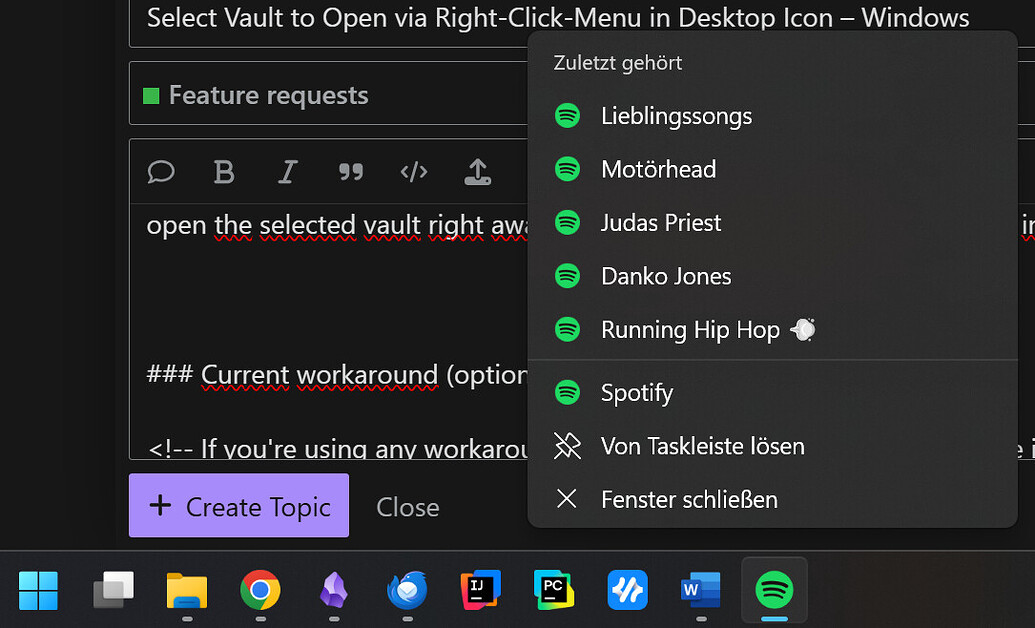Launch Obsidian from the taskbar
The height and width of the screenshot is (628, 1035).
coord(333,591)
